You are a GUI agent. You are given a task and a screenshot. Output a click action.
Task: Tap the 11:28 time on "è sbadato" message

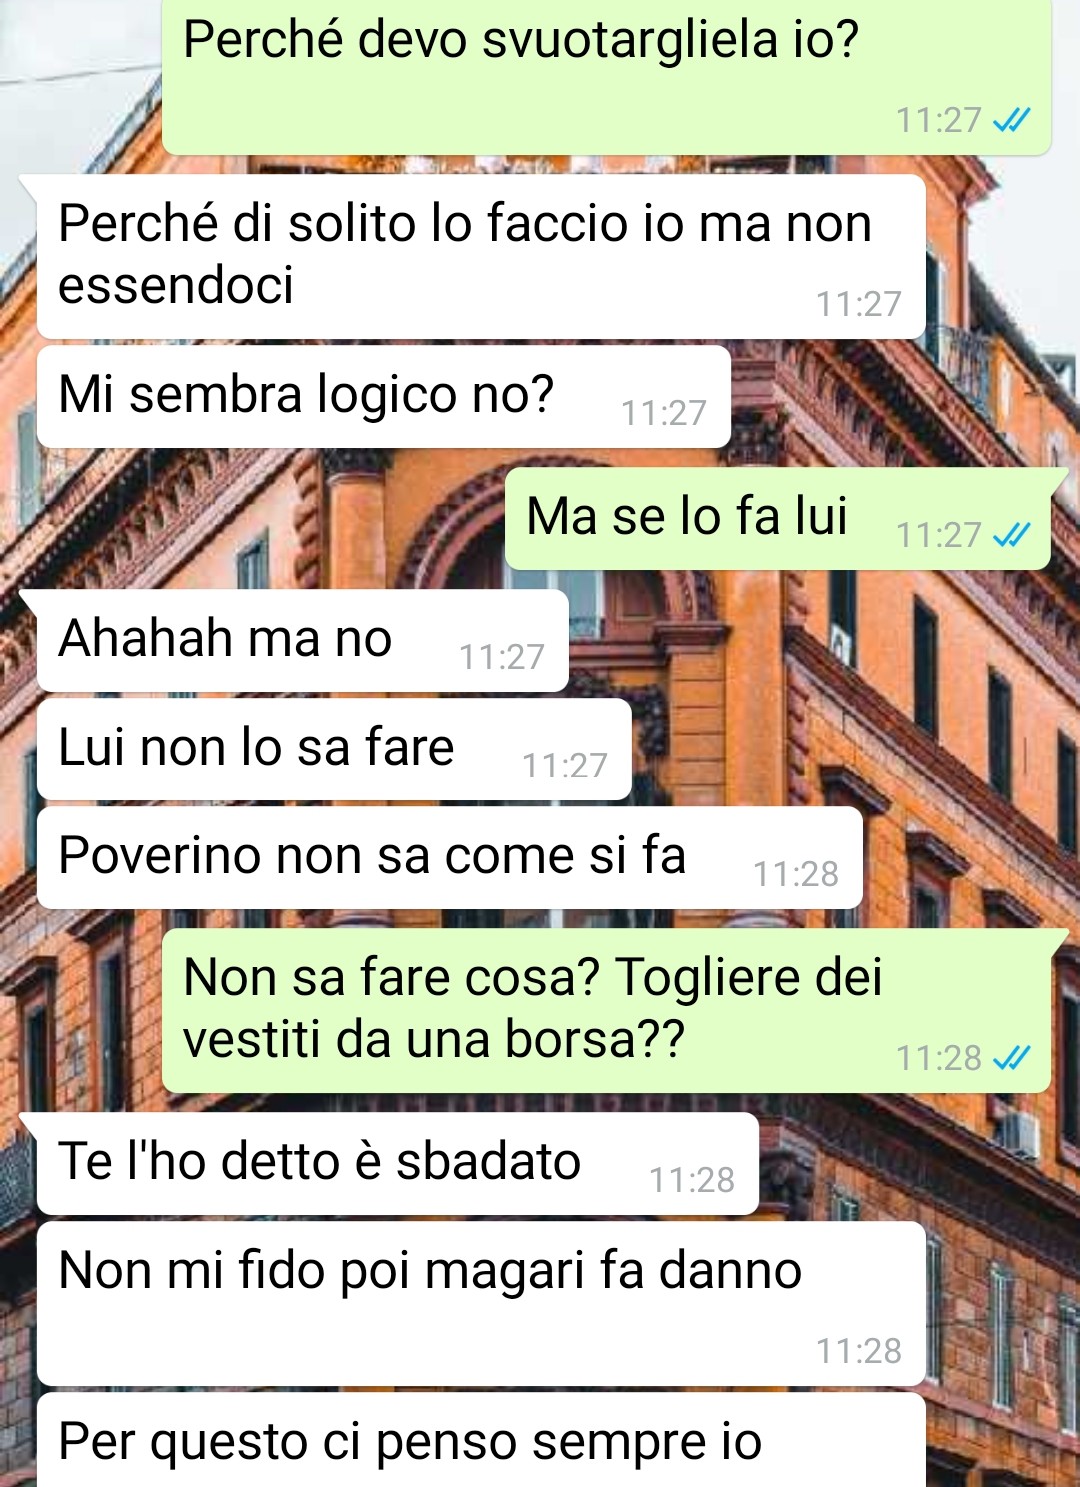pyautogui.click(x=691, y=1180)
